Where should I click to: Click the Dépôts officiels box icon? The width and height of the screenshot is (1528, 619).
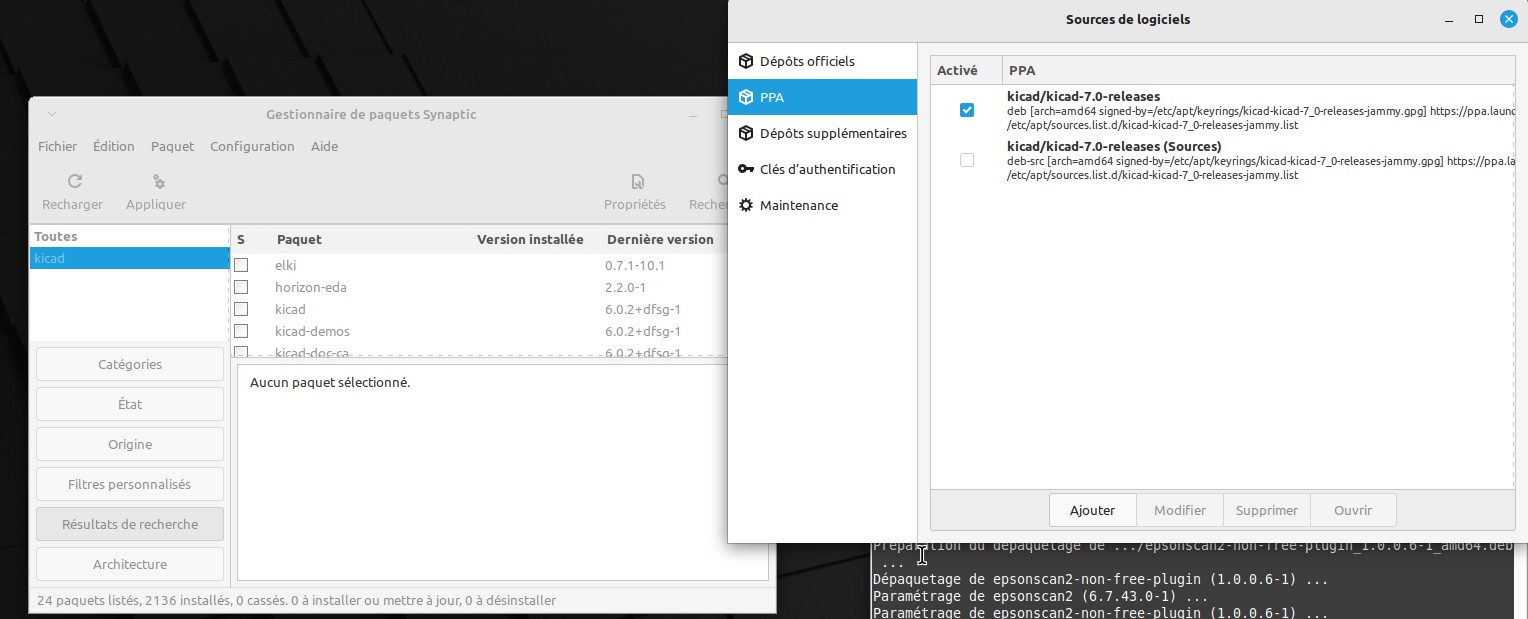[x=745, y=61]
